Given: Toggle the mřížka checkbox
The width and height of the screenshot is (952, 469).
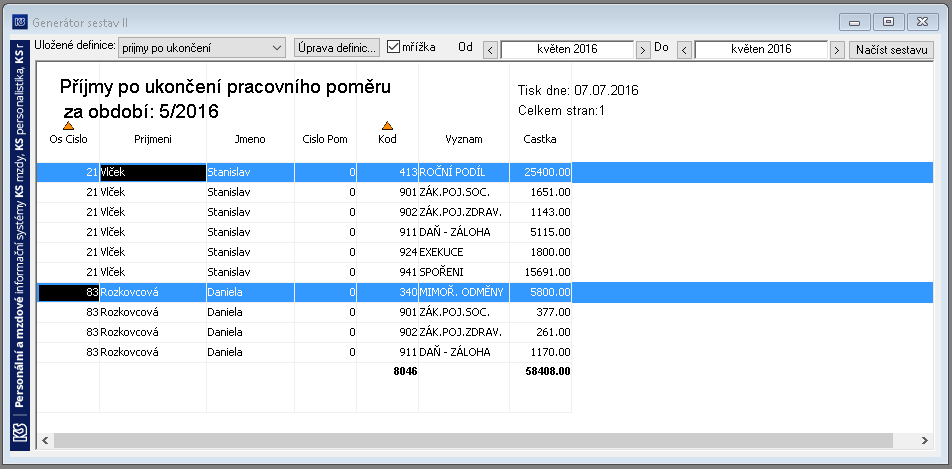Looking at the screenshot, I should tap(393, 47).
